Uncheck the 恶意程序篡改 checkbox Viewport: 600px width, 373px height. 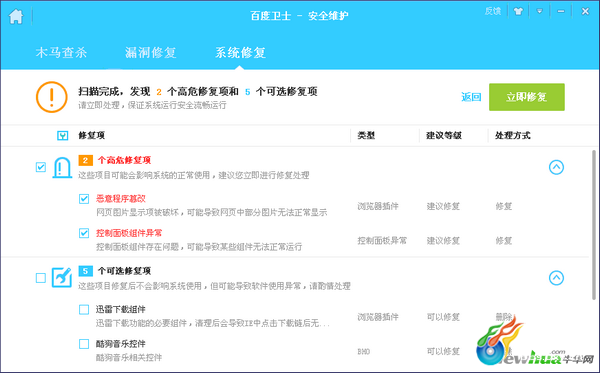tap(84, 199)
